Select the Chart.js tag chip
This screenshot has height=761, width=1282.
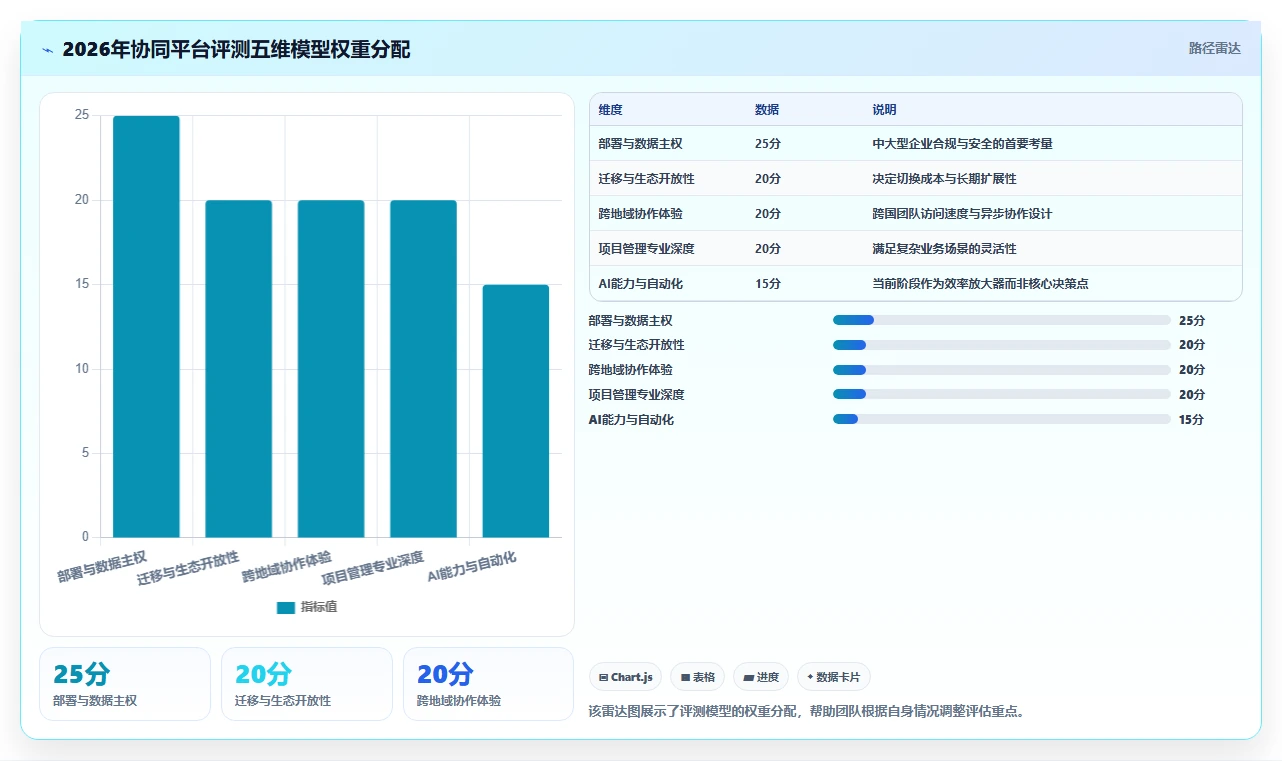(x=625, y=677)
